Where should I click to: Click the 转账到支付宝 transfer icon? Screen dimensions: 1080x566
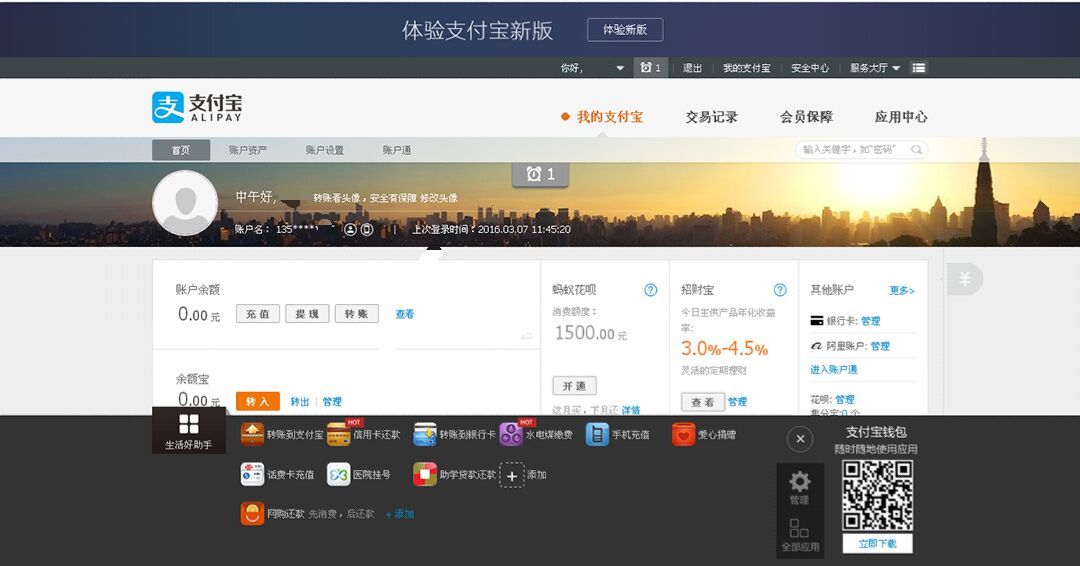point(252,435)
